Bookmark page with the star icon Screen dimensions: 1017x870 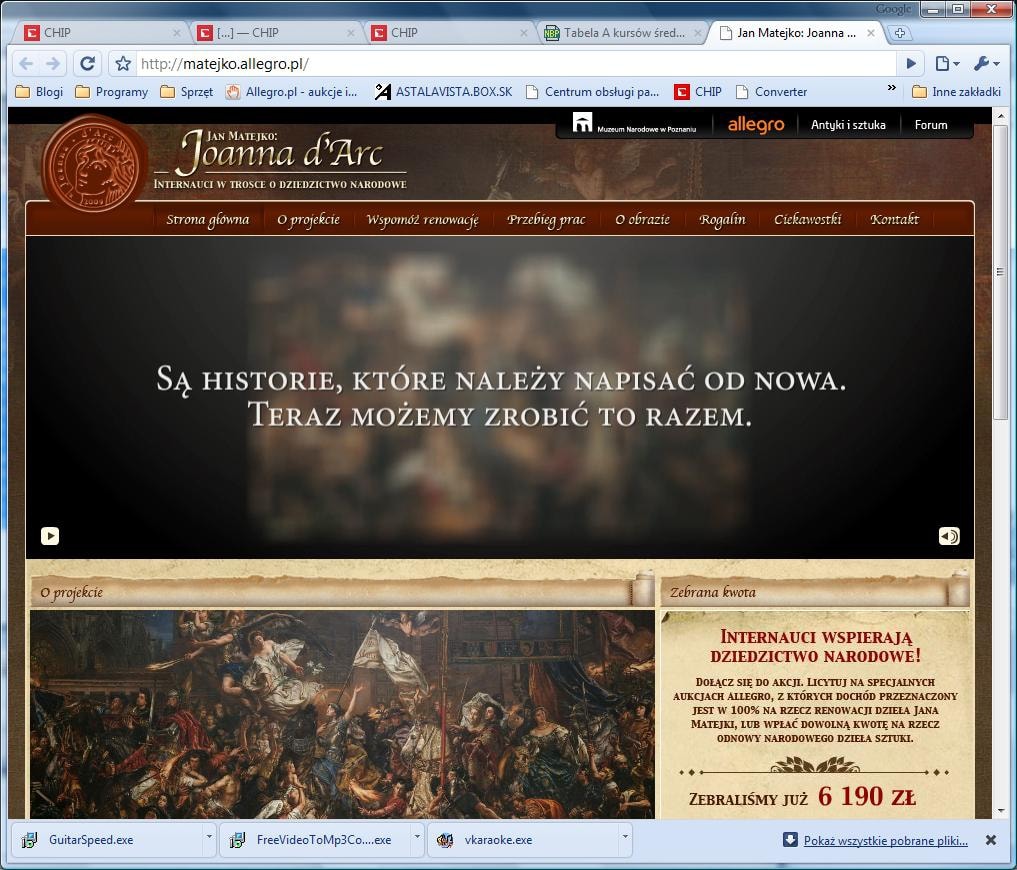coord(123,64)
